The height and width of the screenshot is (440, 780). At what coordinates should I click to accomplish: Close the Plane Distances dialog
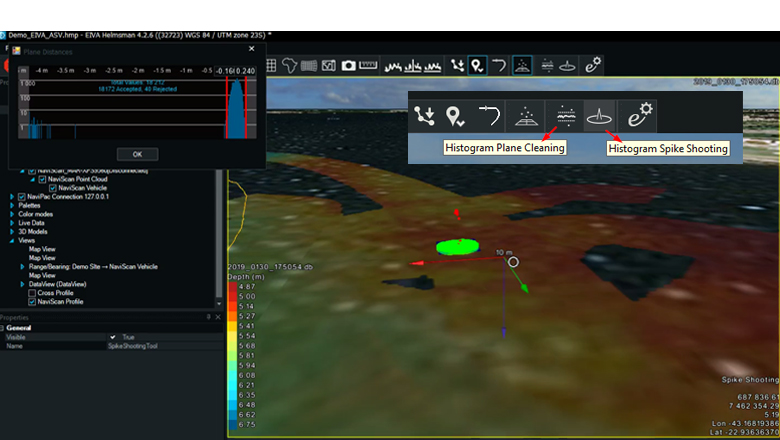coord(251,48)
